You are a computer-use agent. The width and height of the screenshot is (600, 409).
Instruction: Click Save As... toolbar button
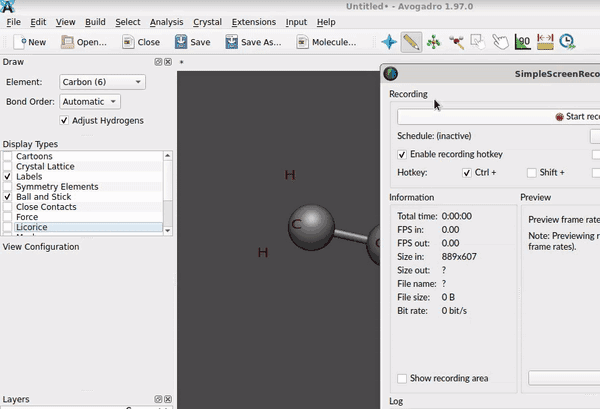[253, 42]
